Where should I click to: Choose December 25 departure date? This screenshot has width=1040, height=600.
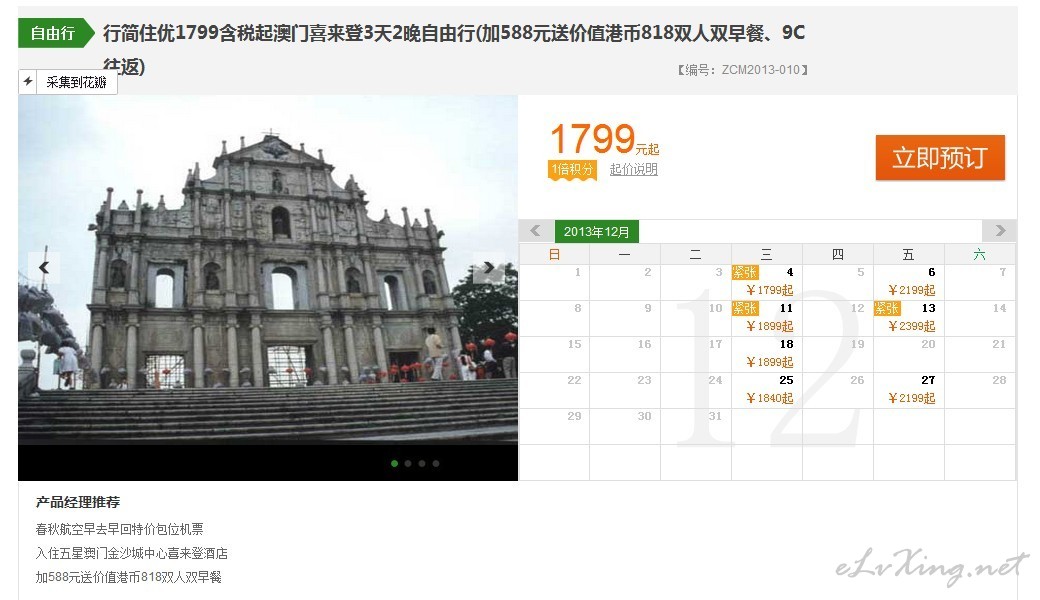coord(767,389)
